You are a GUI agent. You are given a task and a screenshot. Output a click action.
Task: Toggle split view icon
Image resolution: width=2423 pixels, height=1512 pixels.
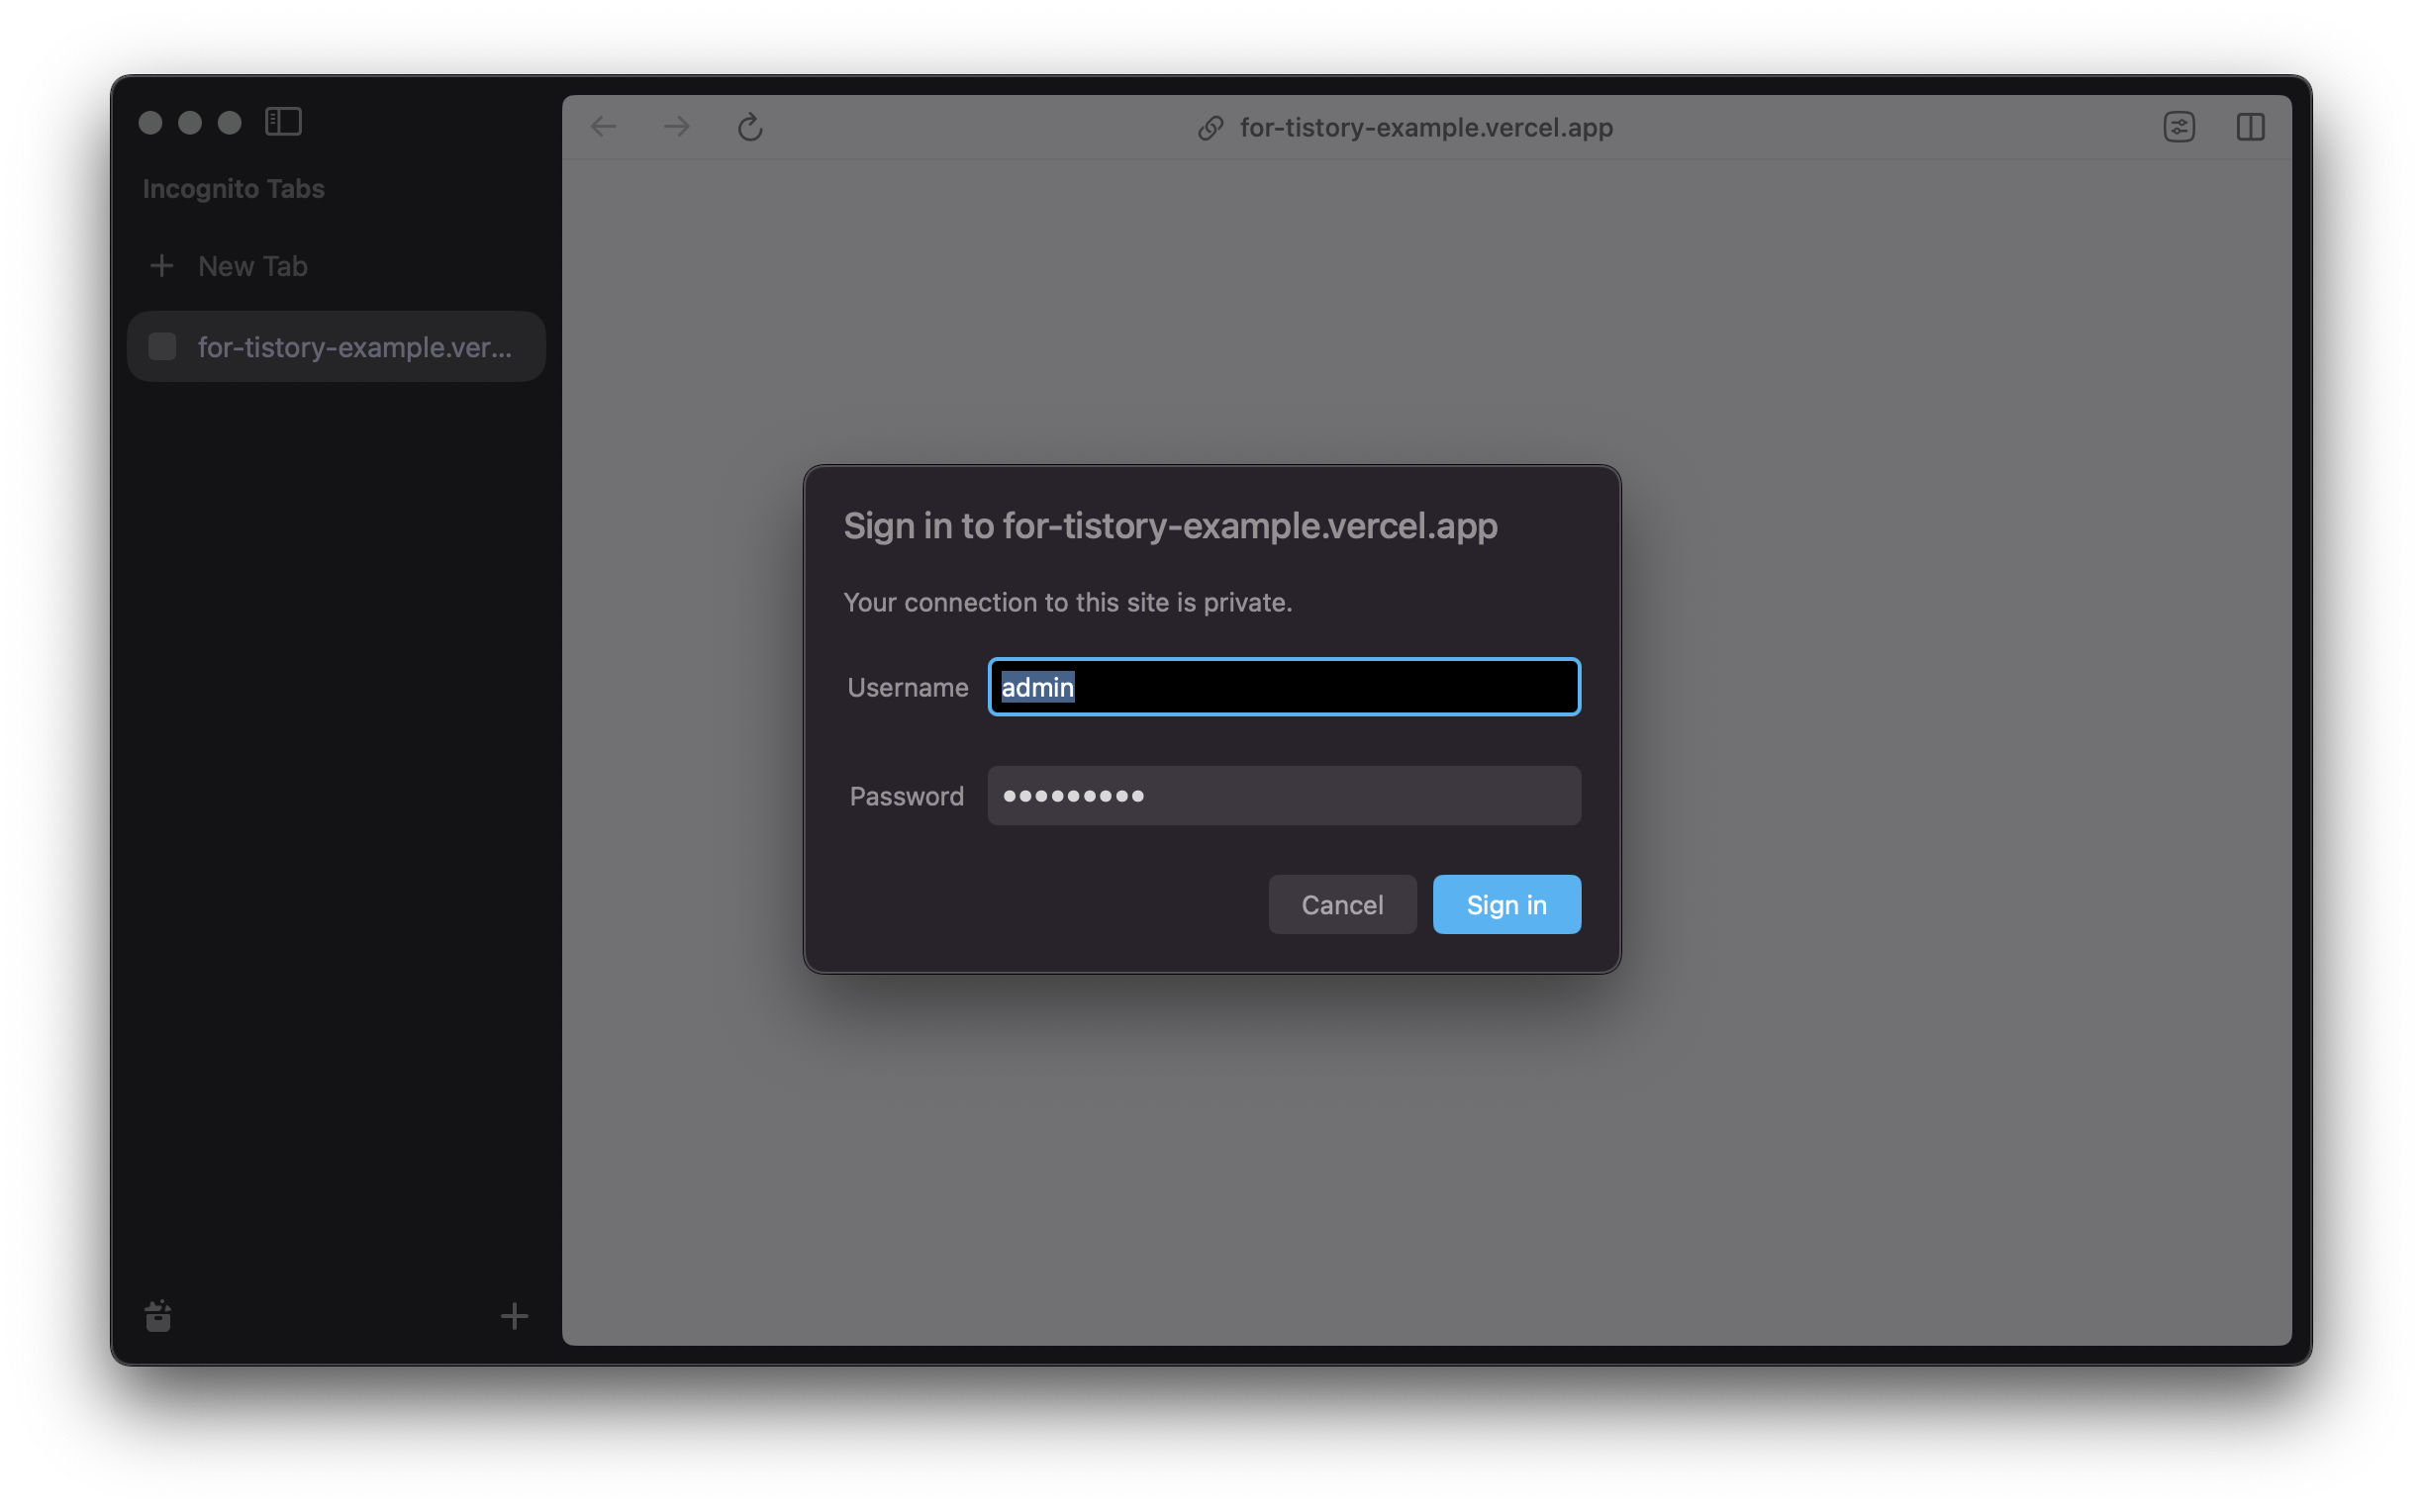(2250, 127)
